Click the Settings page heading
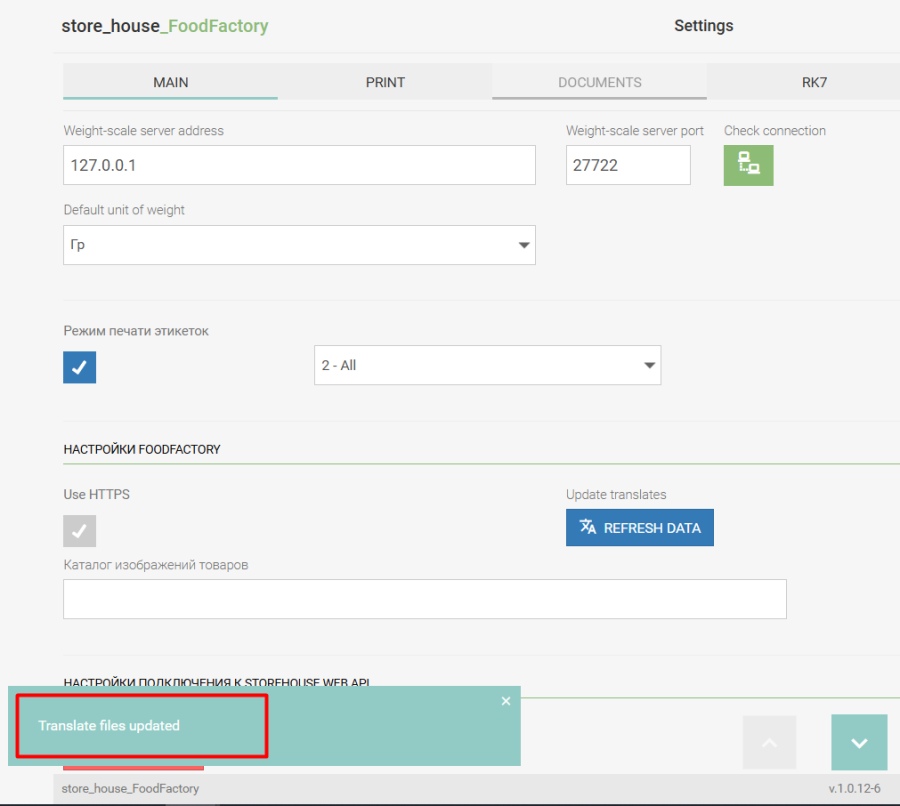The image size is (900, 806). click(x=703, y=26)
